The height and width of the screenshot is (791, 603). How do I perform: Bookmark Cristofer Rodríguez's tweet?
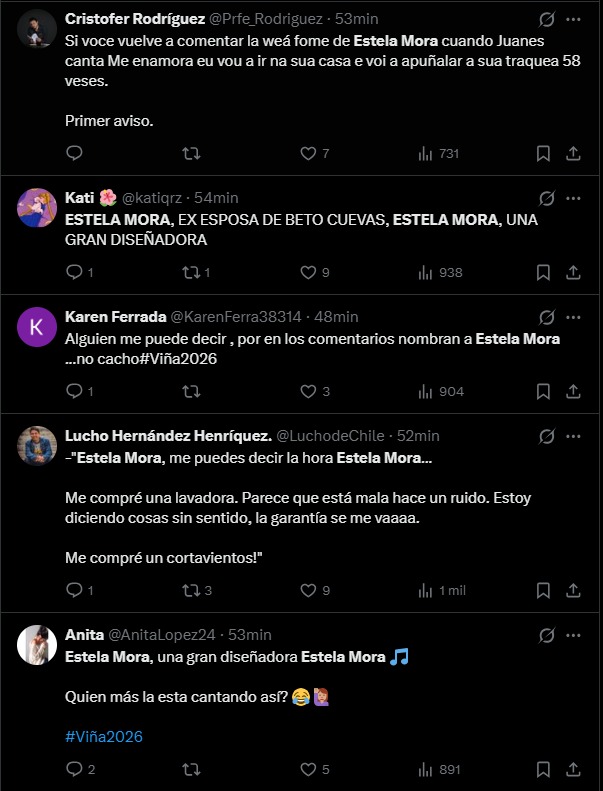click(x=543, y=153)
